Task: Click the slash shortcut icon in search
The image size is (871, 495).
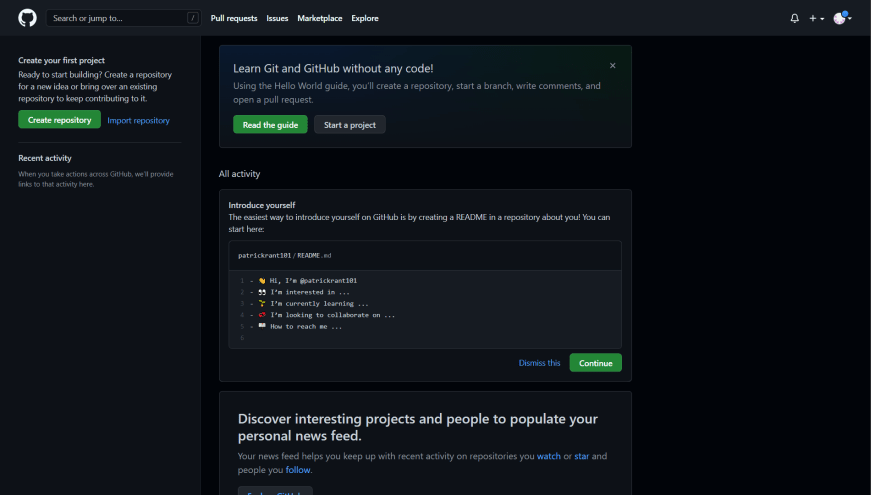Action: pyautogui.click(x=193, y=18)
